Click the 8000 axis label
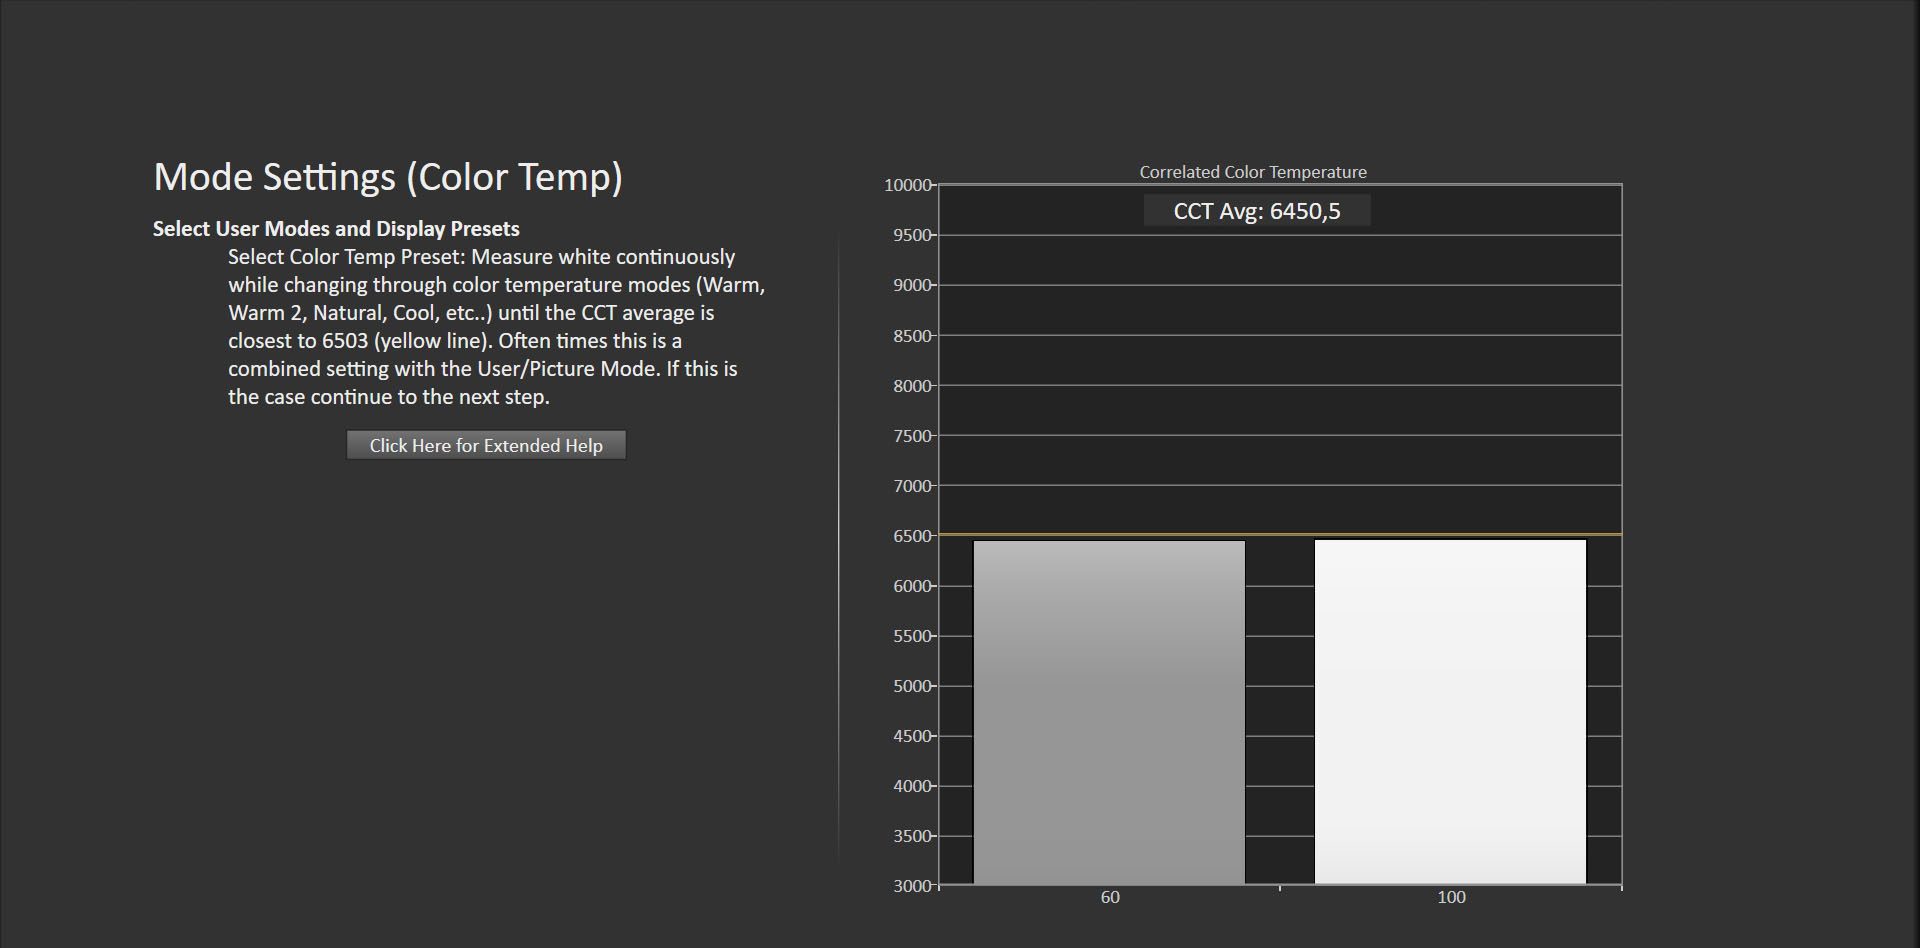Screen dimensions: 1920x948 912,386
